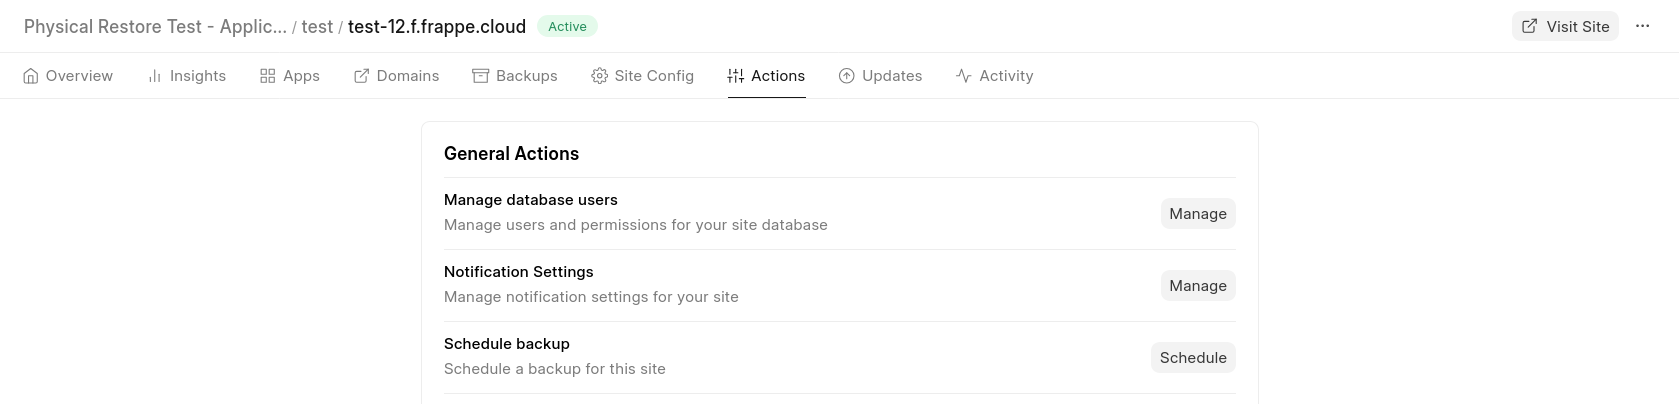Open Physical Restore Test breadcrumb link
The width and height of the screenshot is (1679, 404).
coord(155,27)
